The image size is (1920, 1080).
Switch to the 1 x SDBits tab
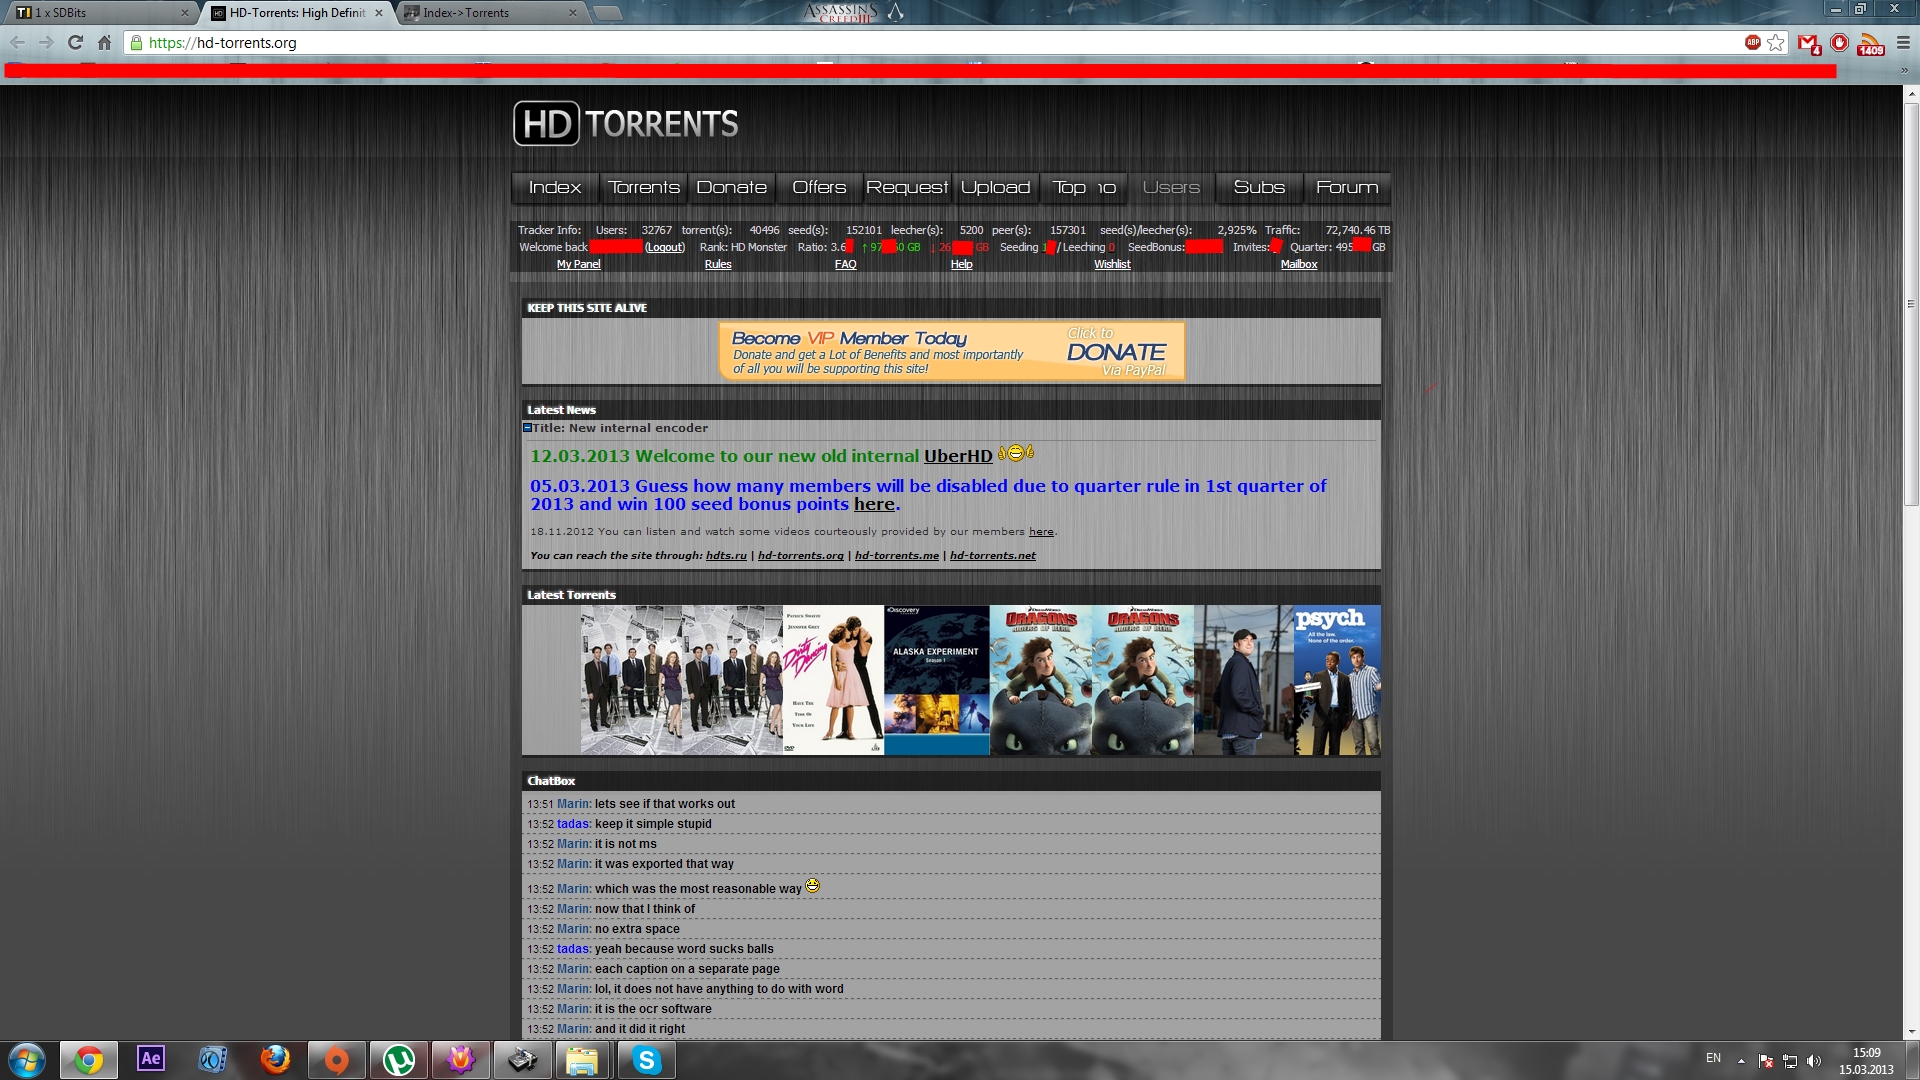coord(100,12)
